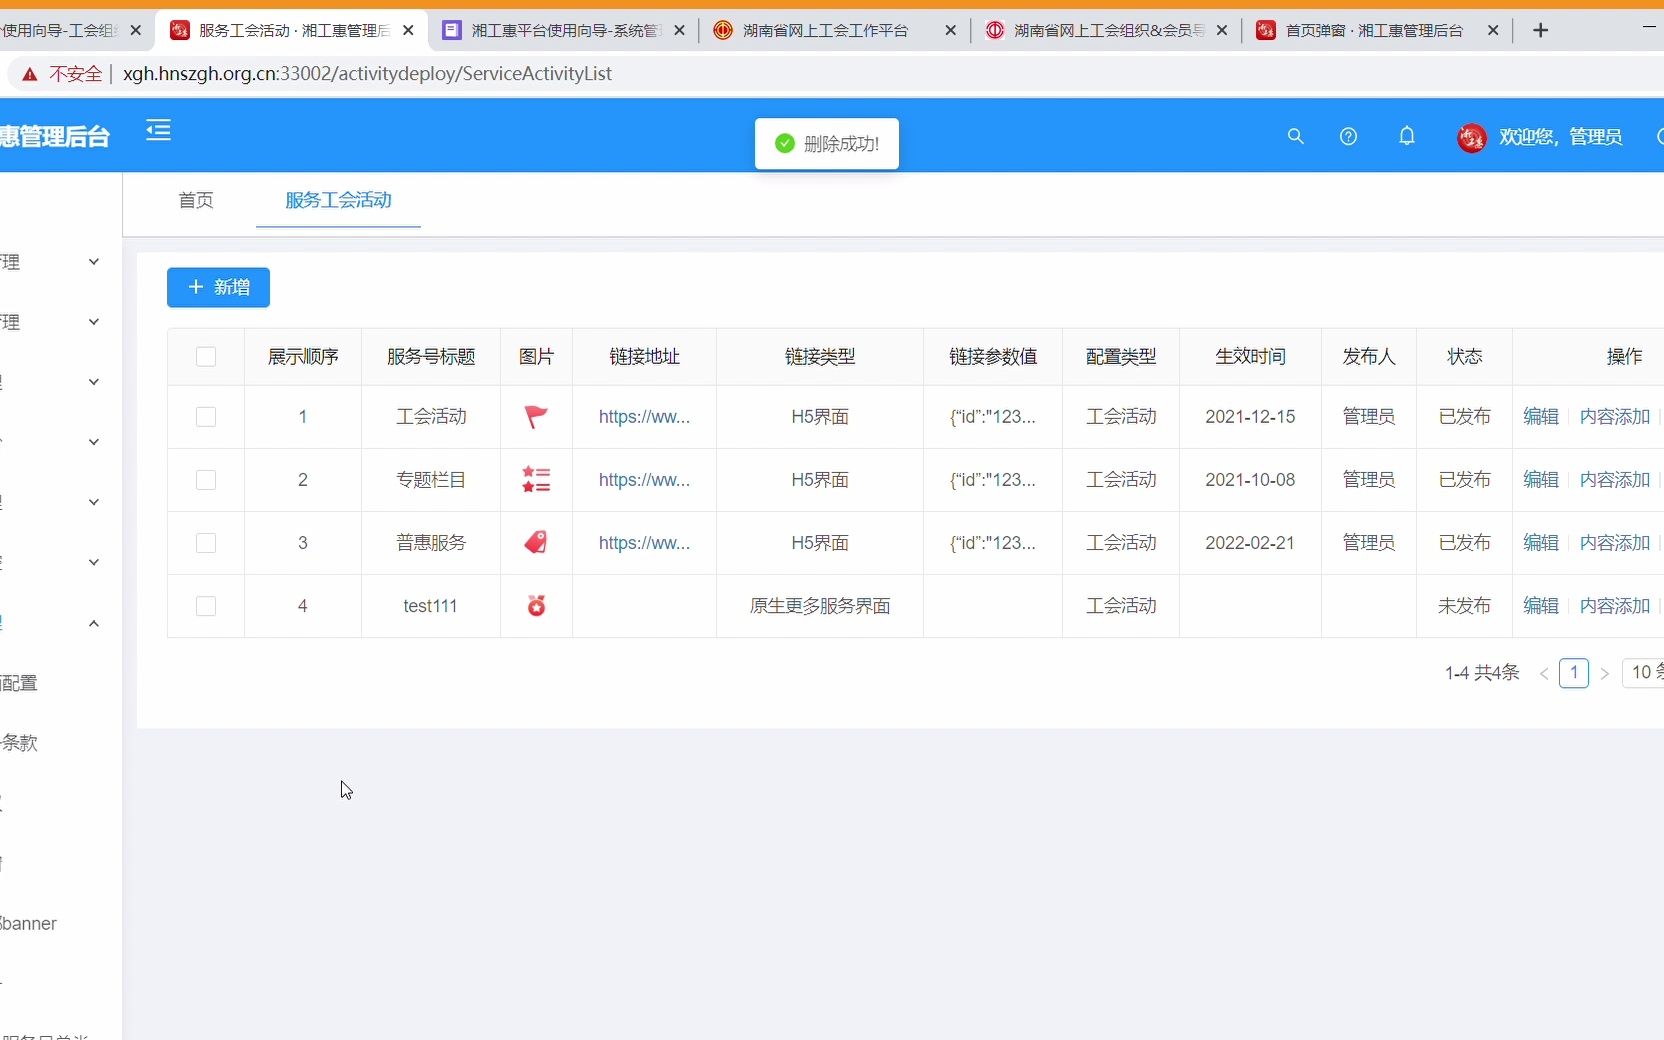
Task: Collapse the open sidebar menu with up chevron
Action: [94, 623]
